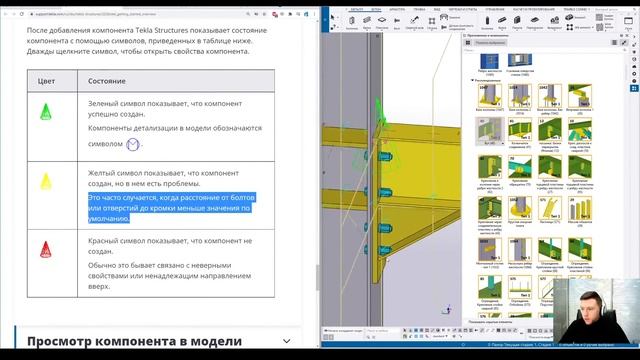Open the dropdown arrow on the selected component thumbnail
The height and width of the screenshot is (360, 640).
tap(502, 144)
